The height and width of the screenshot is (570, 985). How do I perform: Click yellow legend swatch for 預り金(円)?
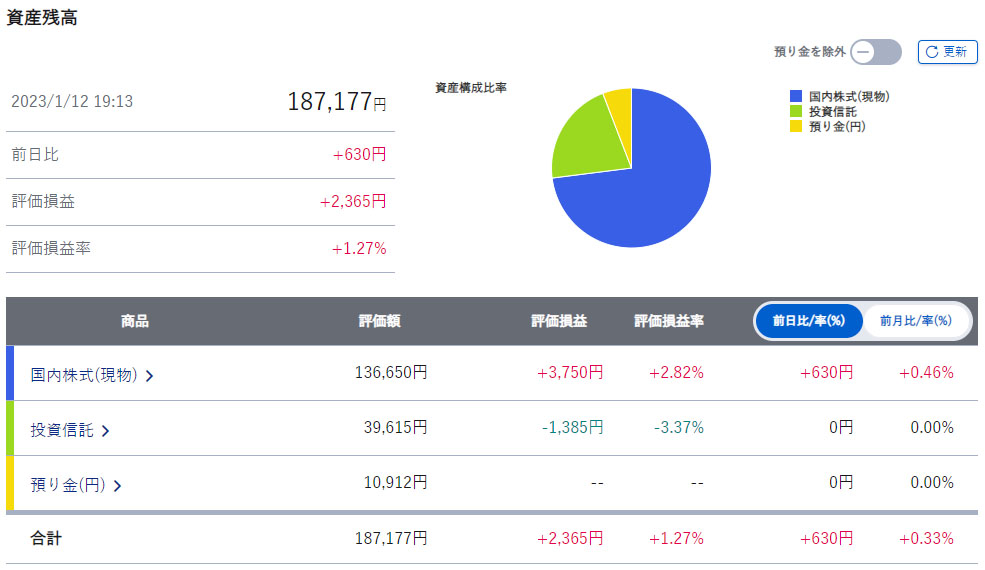tap(796, 126)
